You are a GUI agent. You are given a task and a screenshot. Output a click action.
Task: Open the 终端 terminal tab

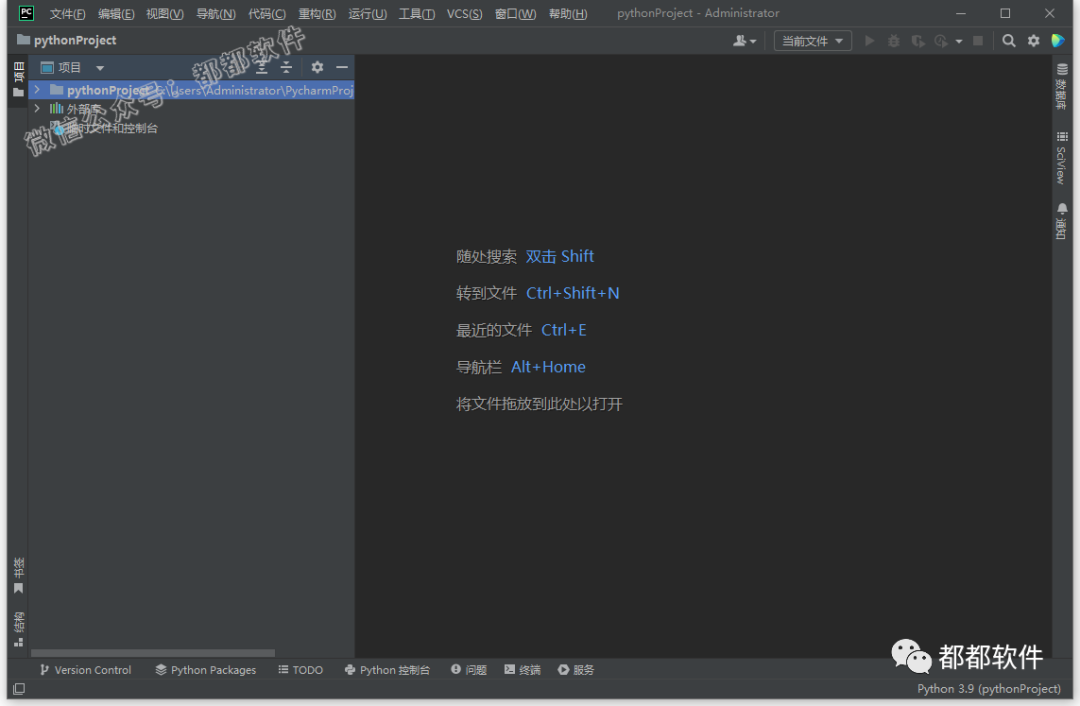point(522,669)
